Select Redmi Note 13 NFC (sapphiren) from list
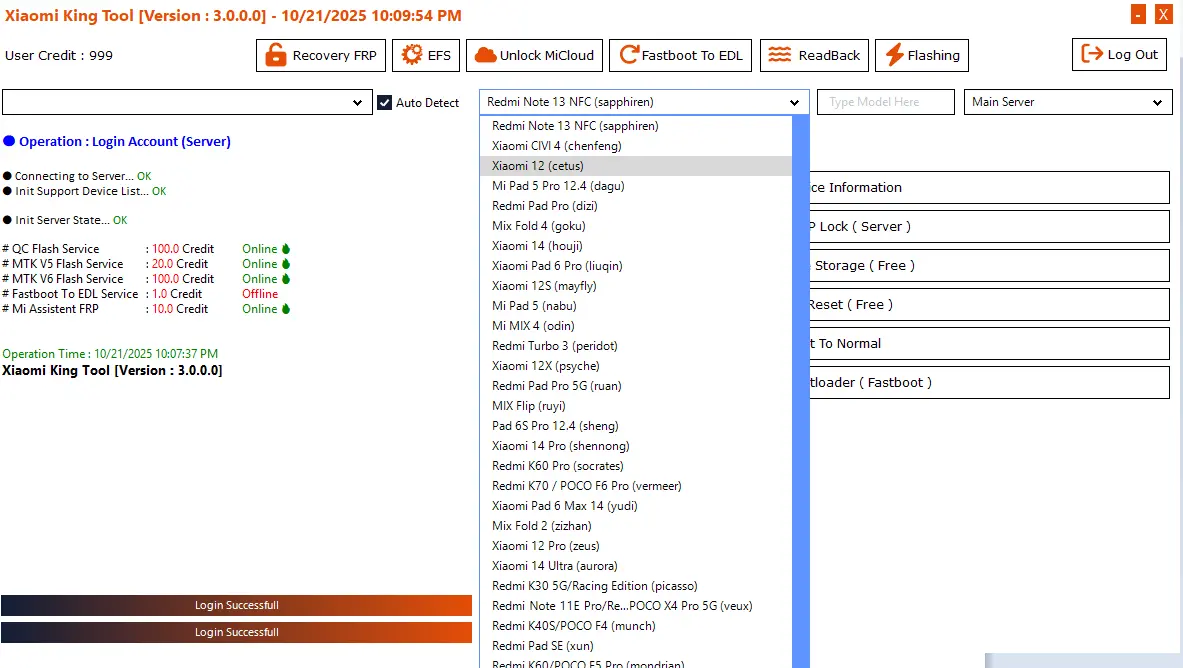 click(636, 126)
